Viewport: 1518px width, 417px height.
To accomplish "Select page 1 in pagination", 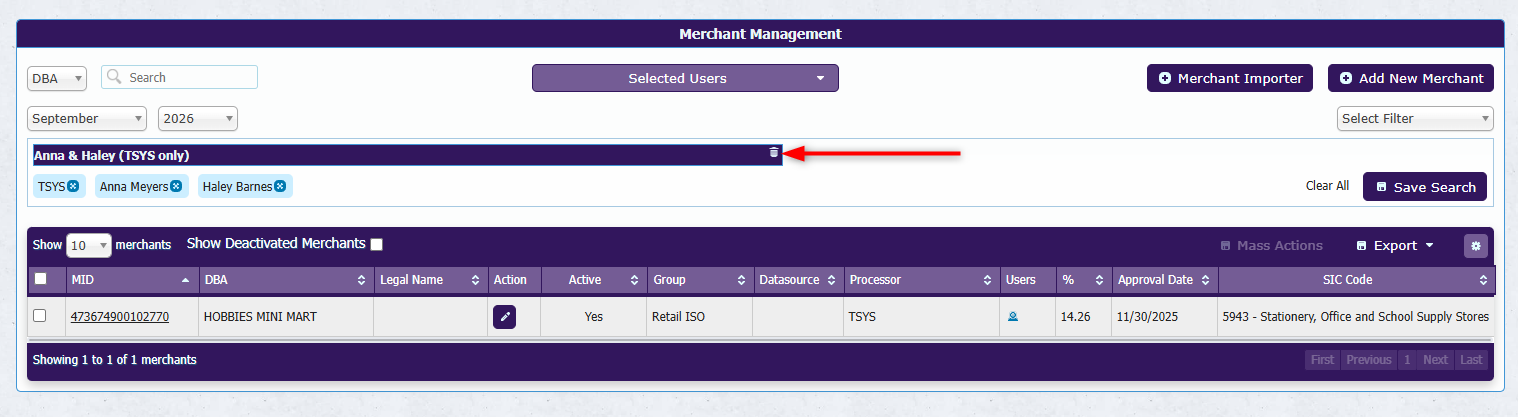I will (1407, 360).
